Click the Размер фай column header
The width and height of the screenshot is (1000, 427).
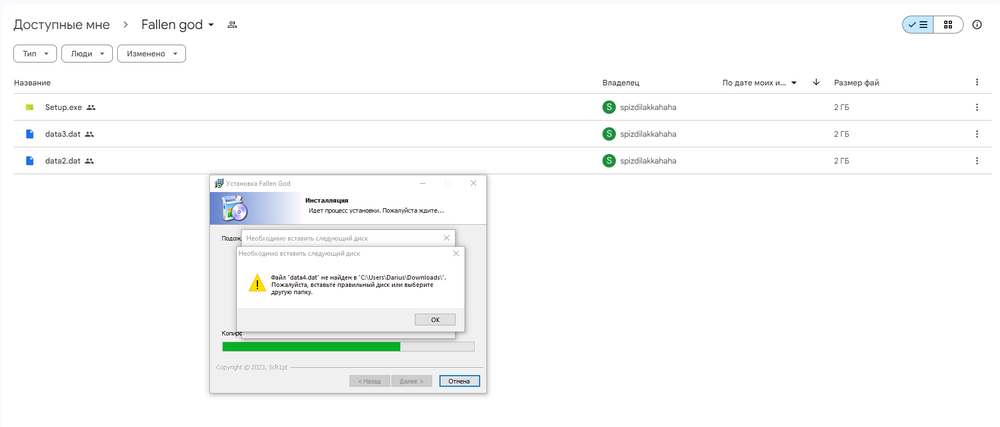pos(857,83)
